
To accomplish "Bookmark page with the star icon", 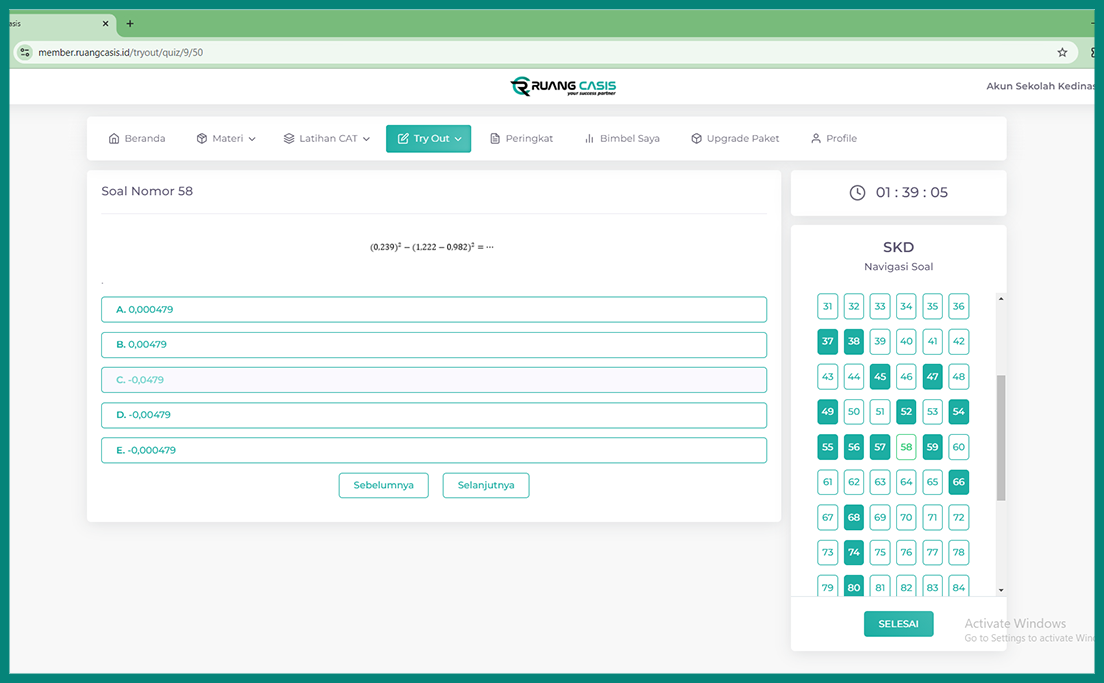I will tap(1062, 52).
